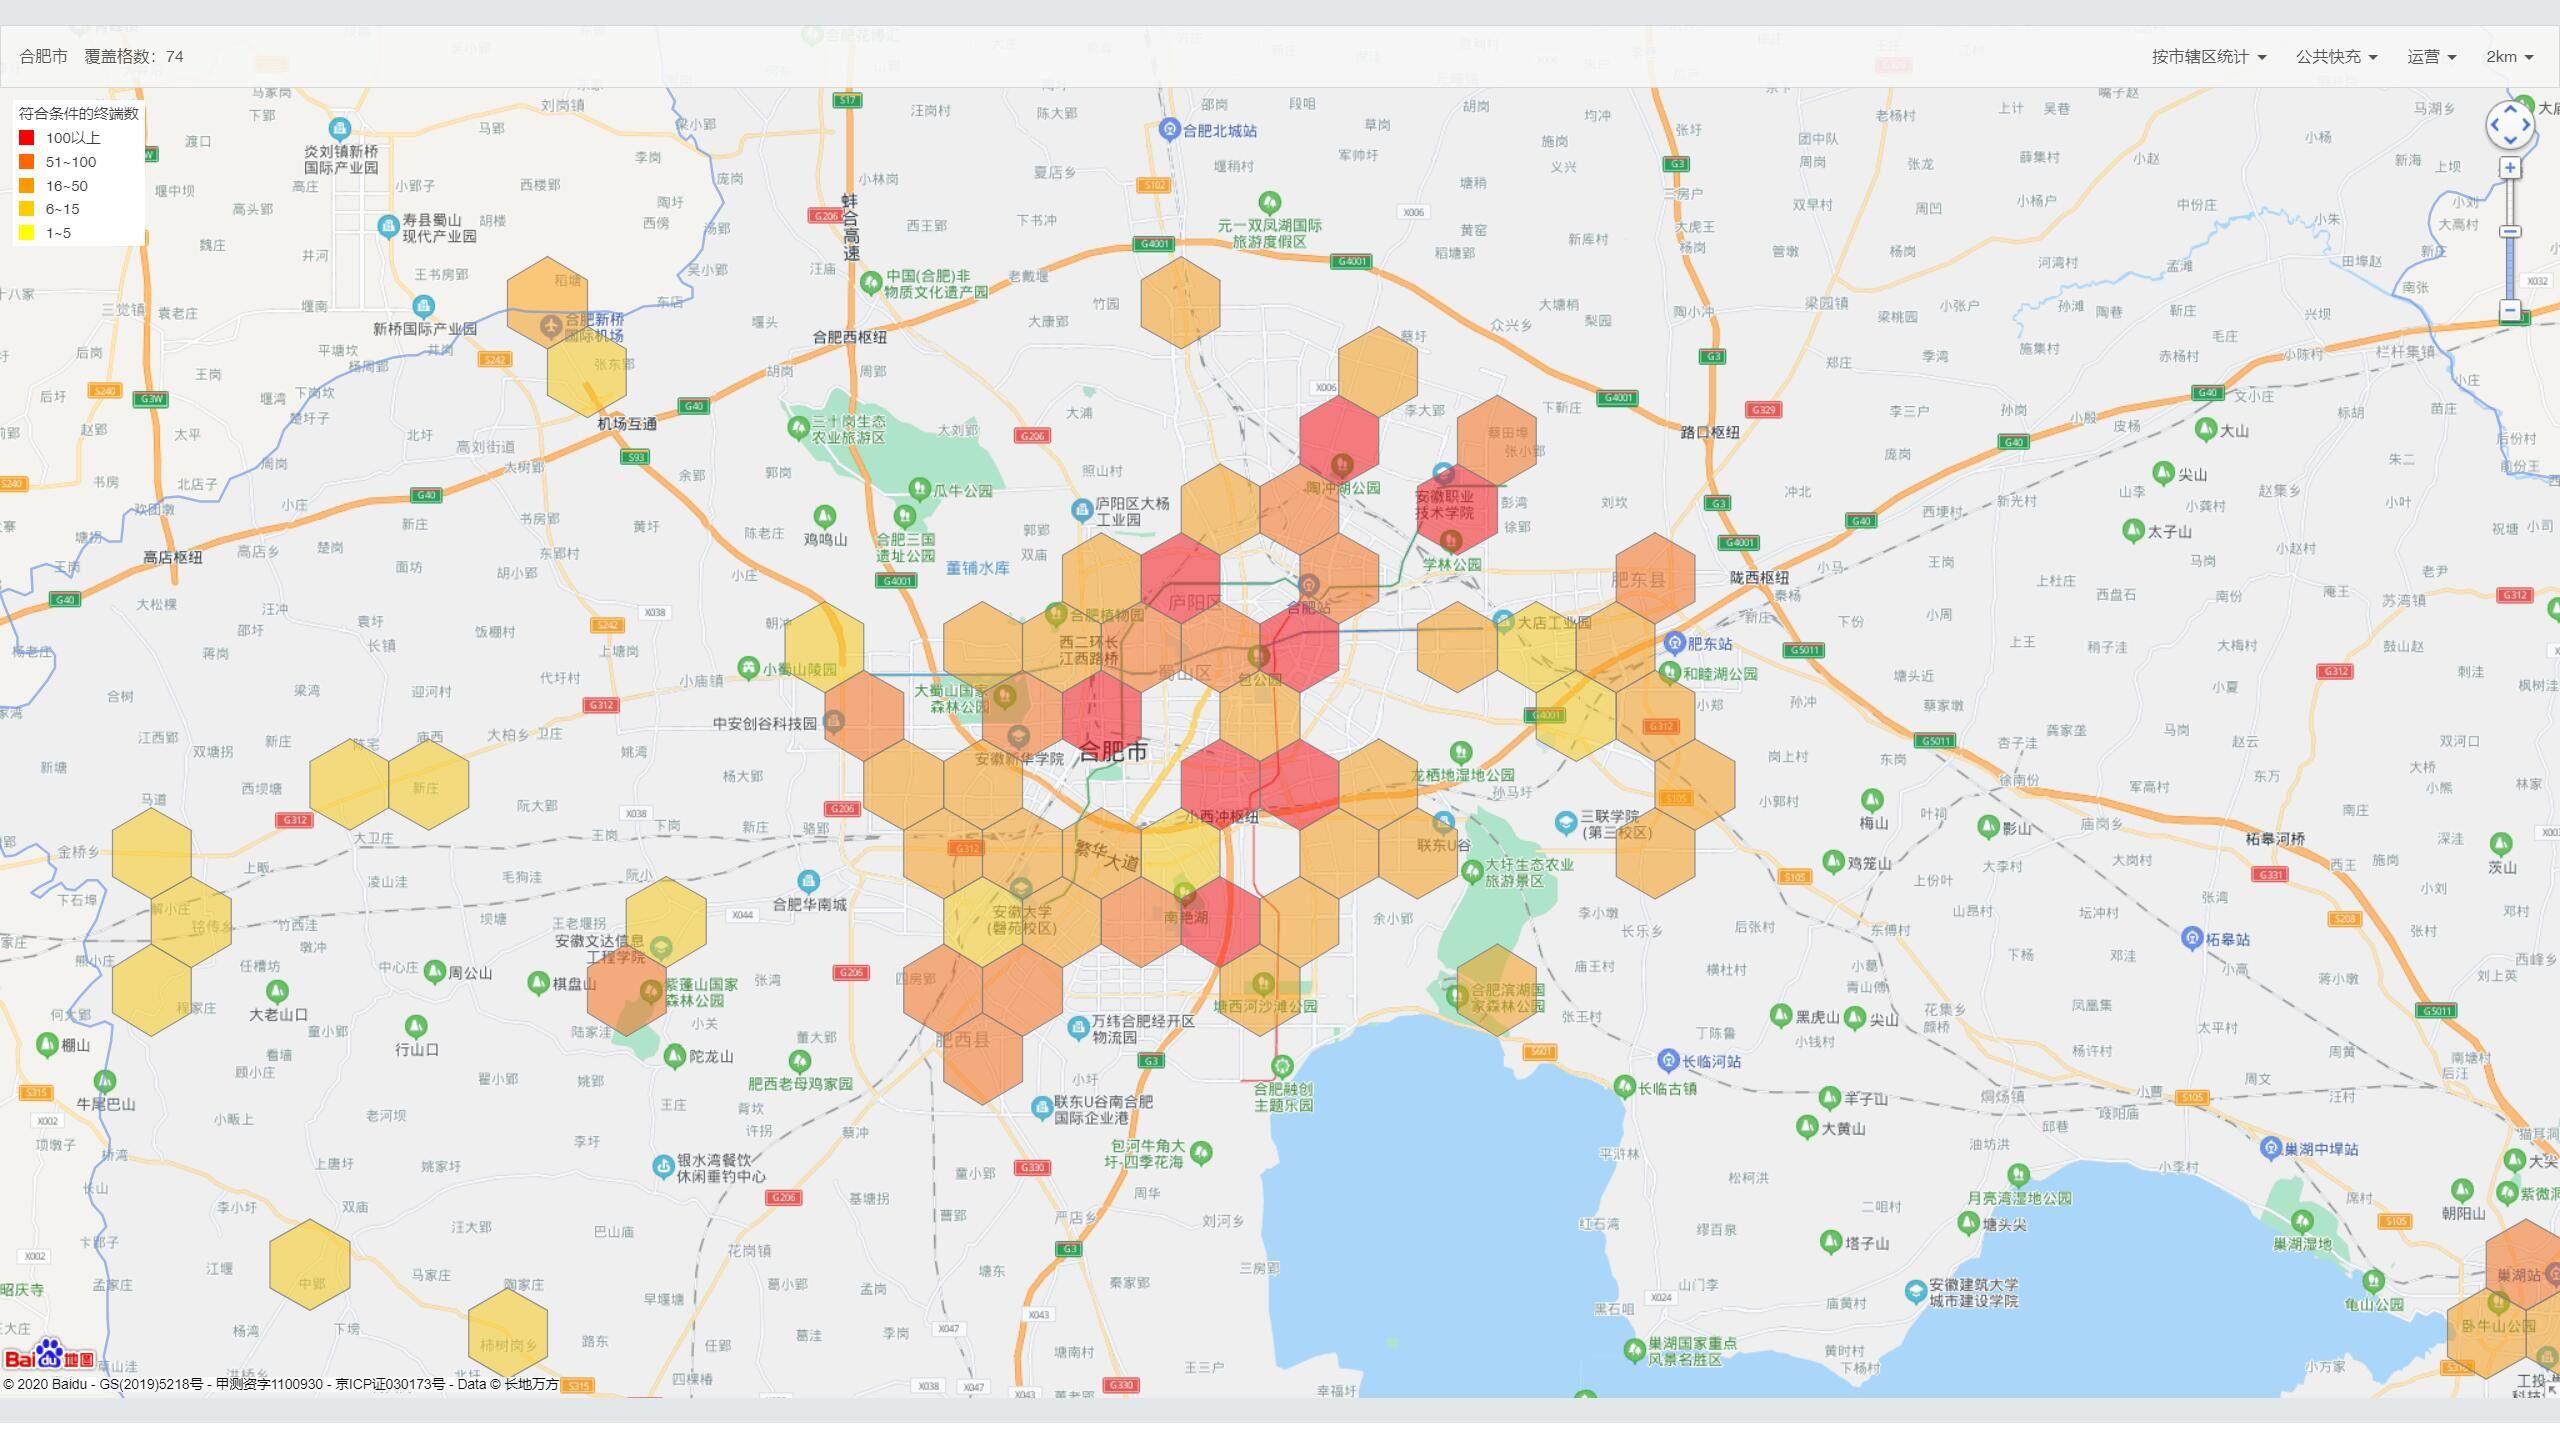Image resolution: width=2560 pixels, height=1440 pixels.
Task: Click the 合肥新桥国际机场 airport icon
Action: [550, 325]
